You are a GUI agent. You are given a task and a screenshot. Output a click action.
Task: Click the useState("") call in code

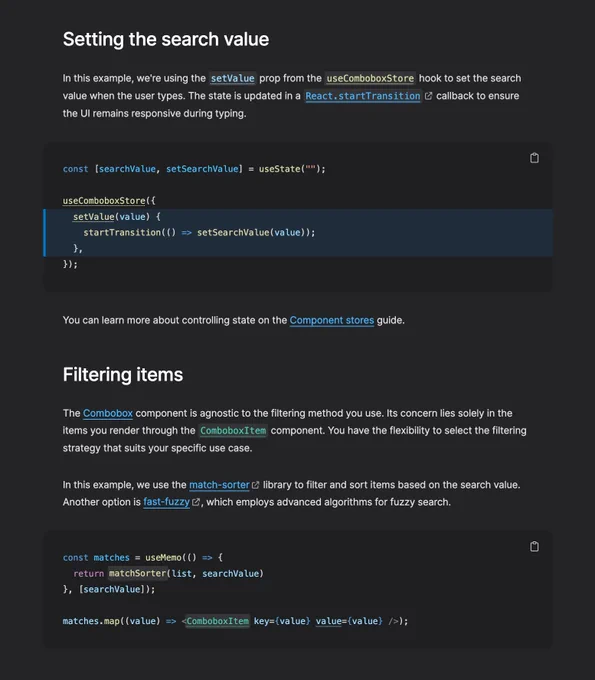click(x=292, y=169)
